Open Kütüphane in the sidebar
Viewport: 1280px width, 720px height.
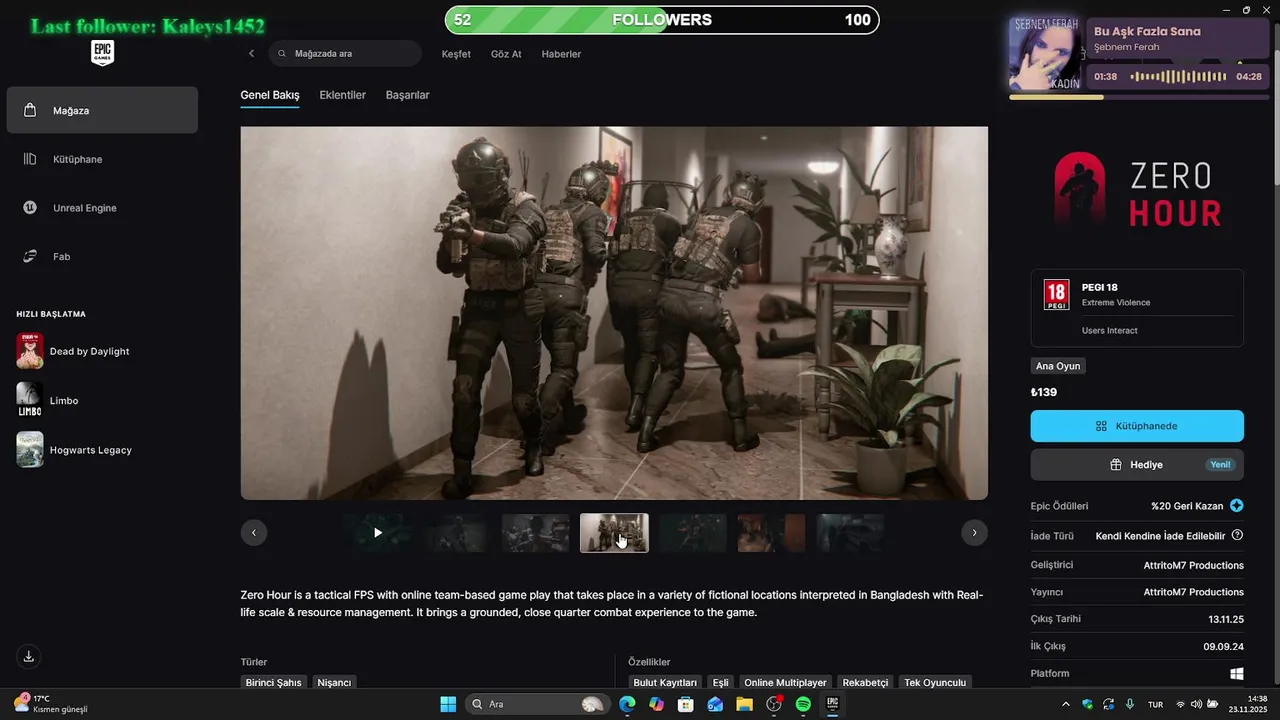pyautogui.click(x=102, y=159)
